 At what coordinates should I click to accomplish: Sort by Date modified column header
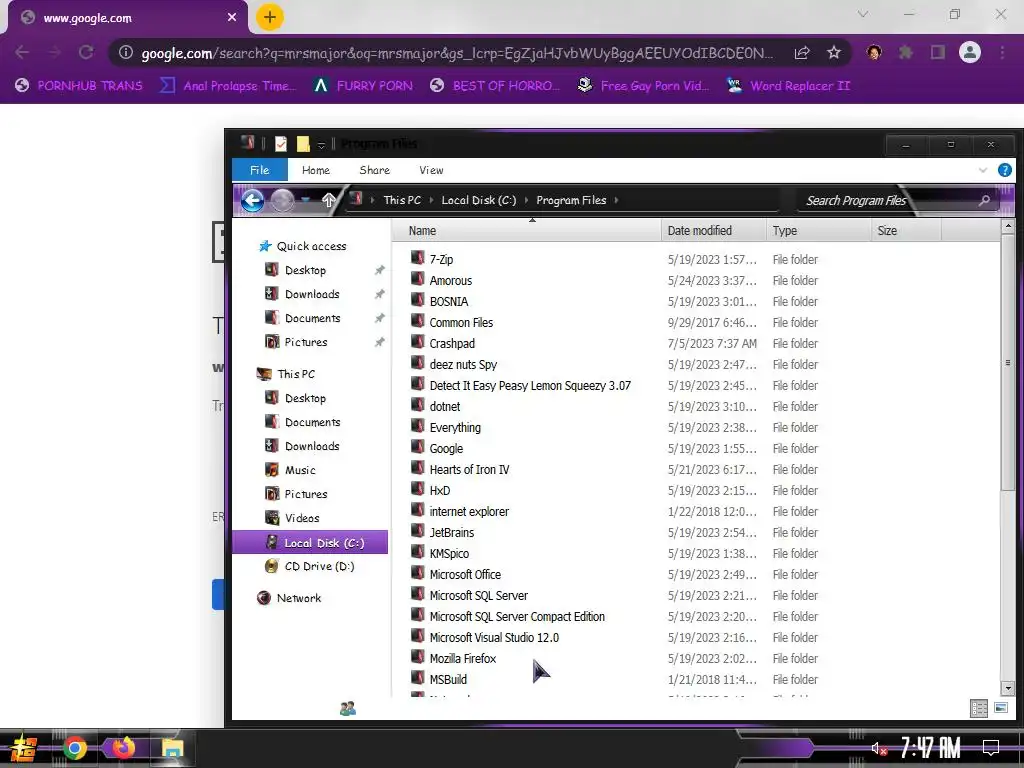pos(713,231)
